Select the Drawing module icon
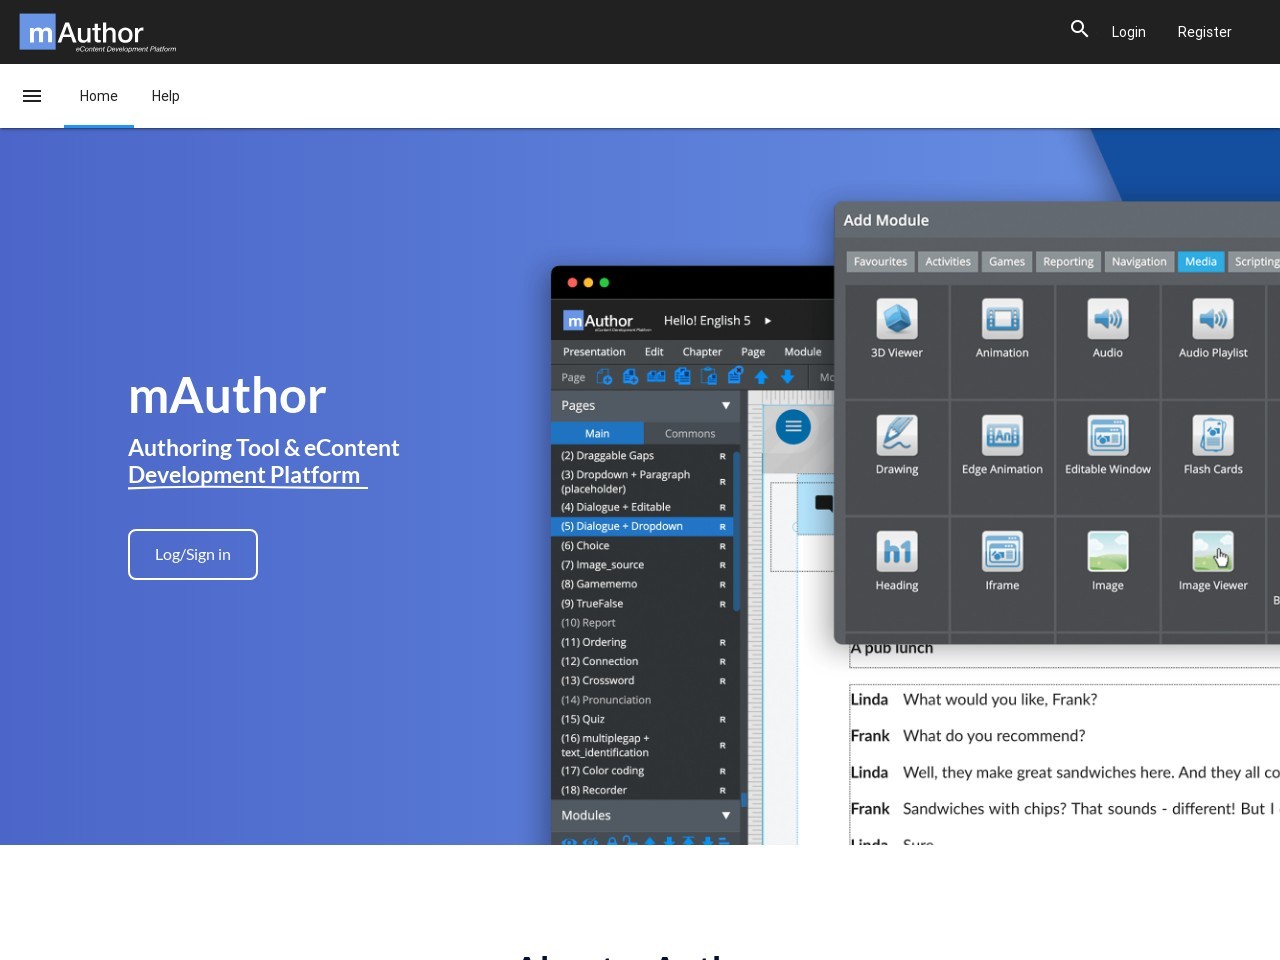1280x960 pixels. [x=897, y=435]
